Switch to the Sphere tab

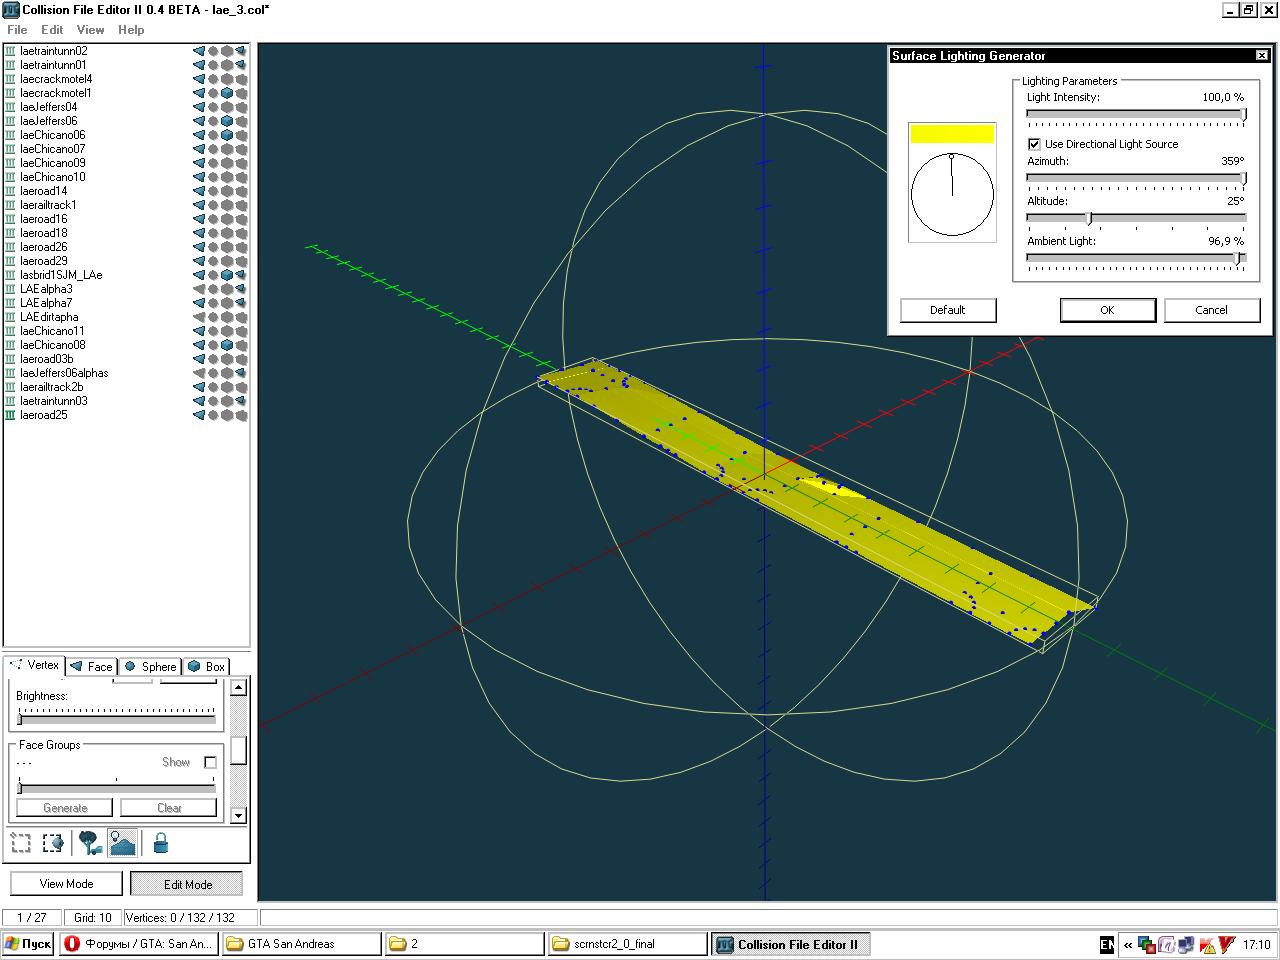point(150,666)
